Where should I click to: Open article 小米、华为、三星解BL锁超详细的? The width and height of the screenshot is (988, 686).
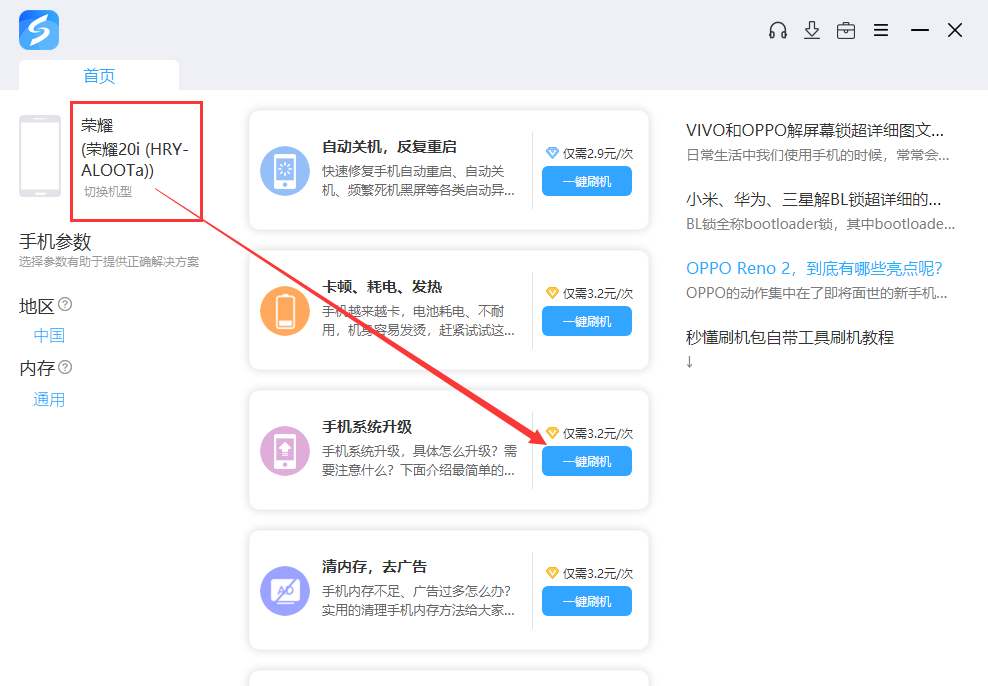coord(813,200)
